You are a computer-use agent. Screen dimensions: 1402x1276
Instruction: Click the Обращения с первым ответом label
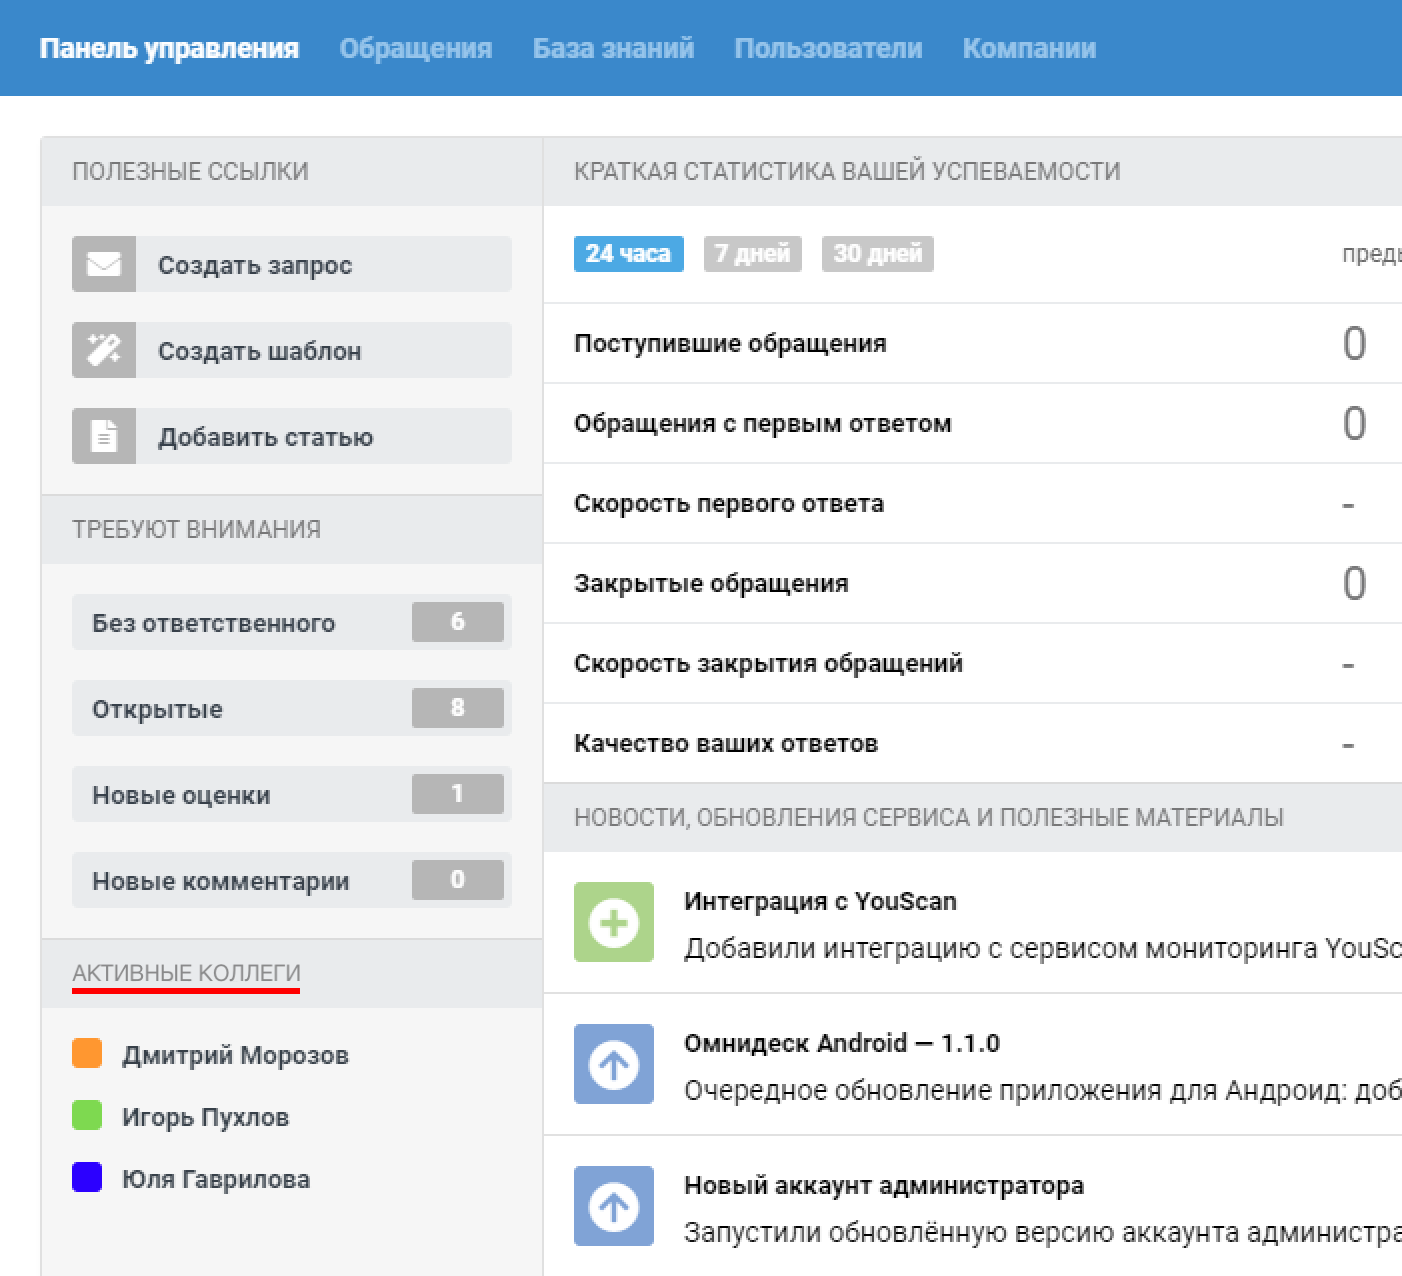point(763,423)
